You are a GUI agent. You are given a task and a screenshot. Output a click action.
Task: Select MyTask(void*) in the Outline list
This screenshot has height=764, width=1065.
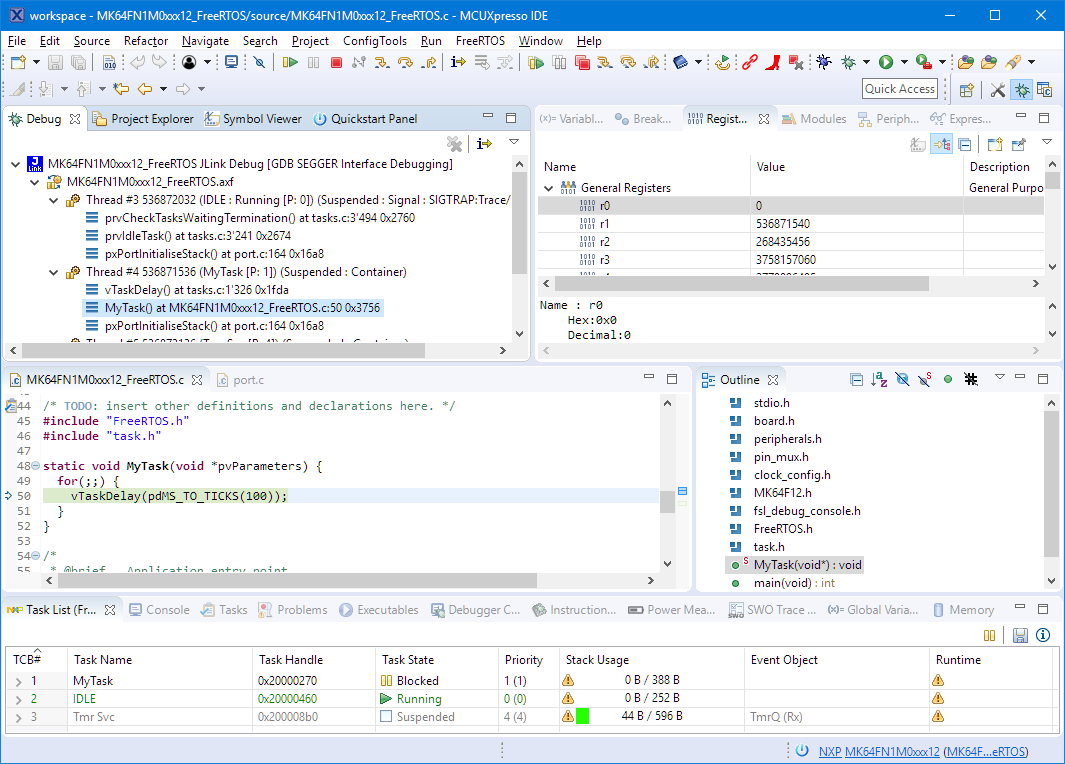pyautogui.click(x=807, y=565)
